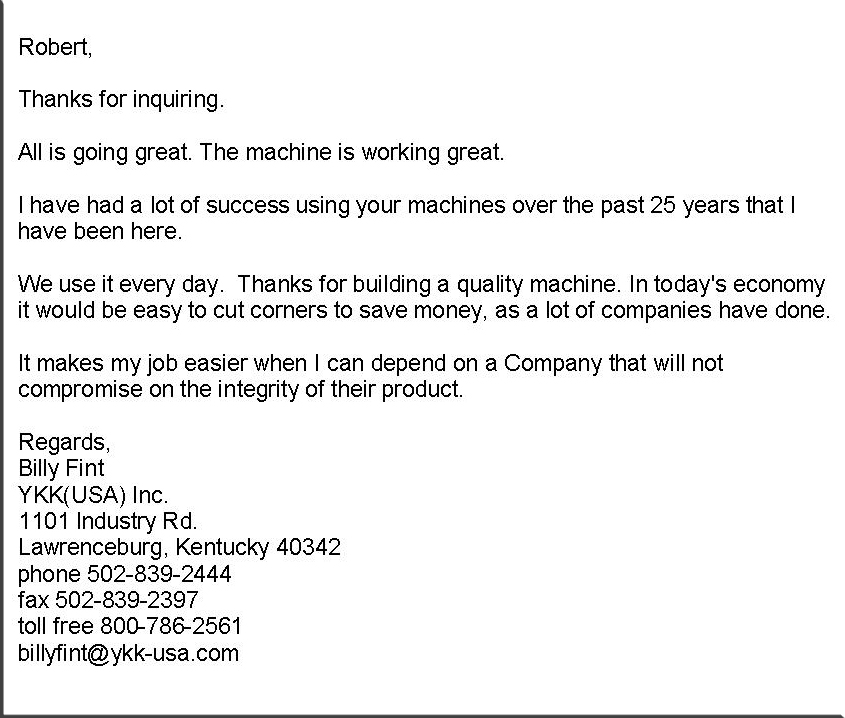Click toll free number 800-786-2561

(x=171, y=627)
